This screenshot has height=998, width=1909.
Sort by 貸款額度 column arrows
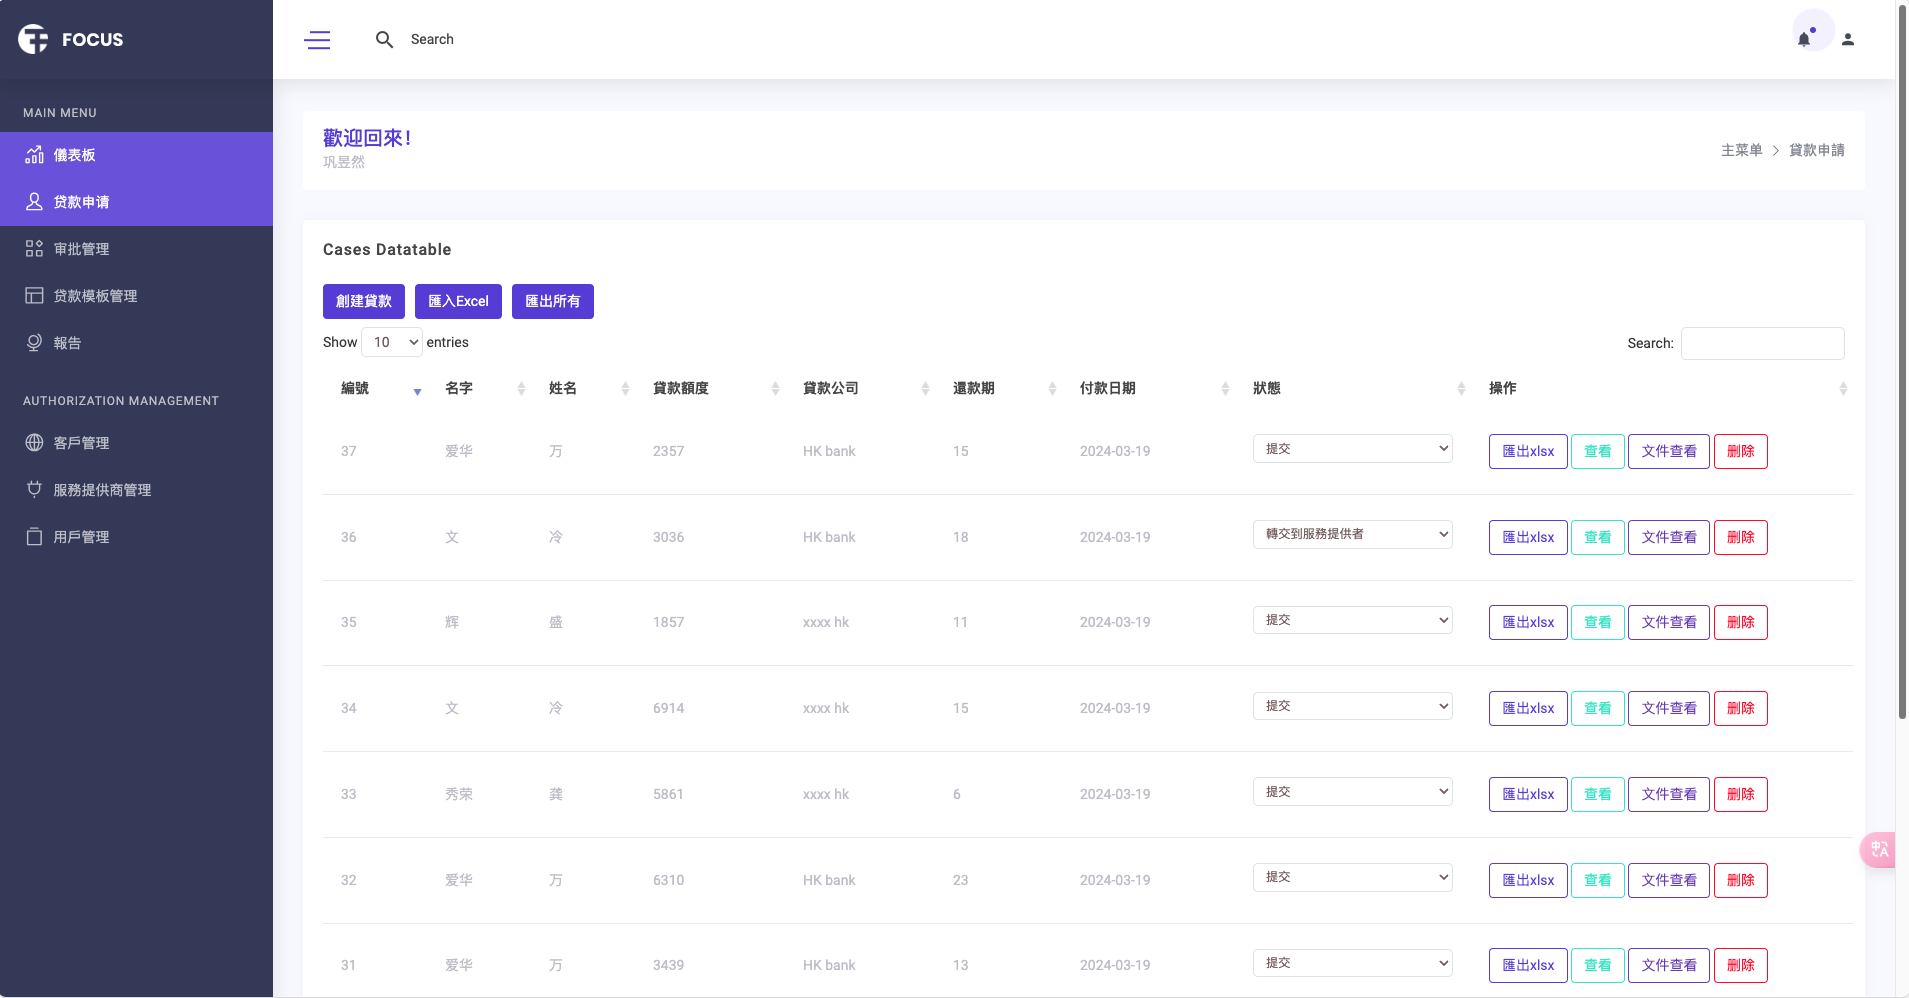[x=775, y=389]
